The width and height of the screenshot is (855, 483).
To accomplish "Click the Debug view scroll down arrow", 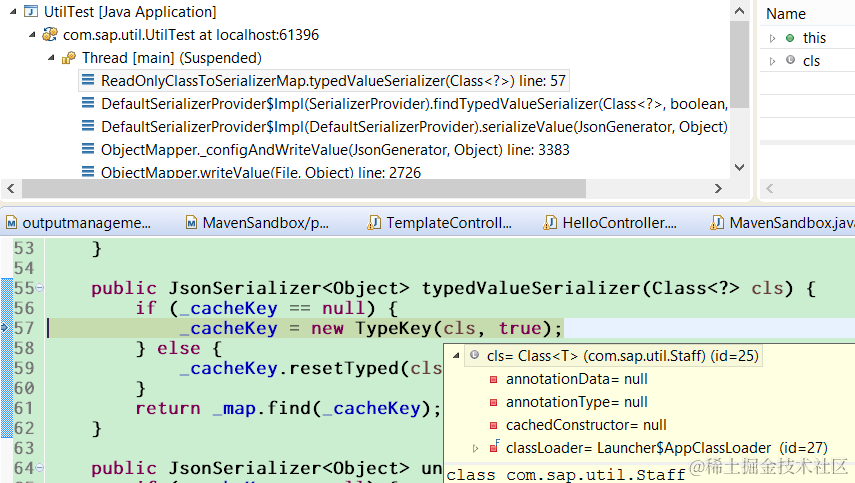I will [x=739, y=167].
